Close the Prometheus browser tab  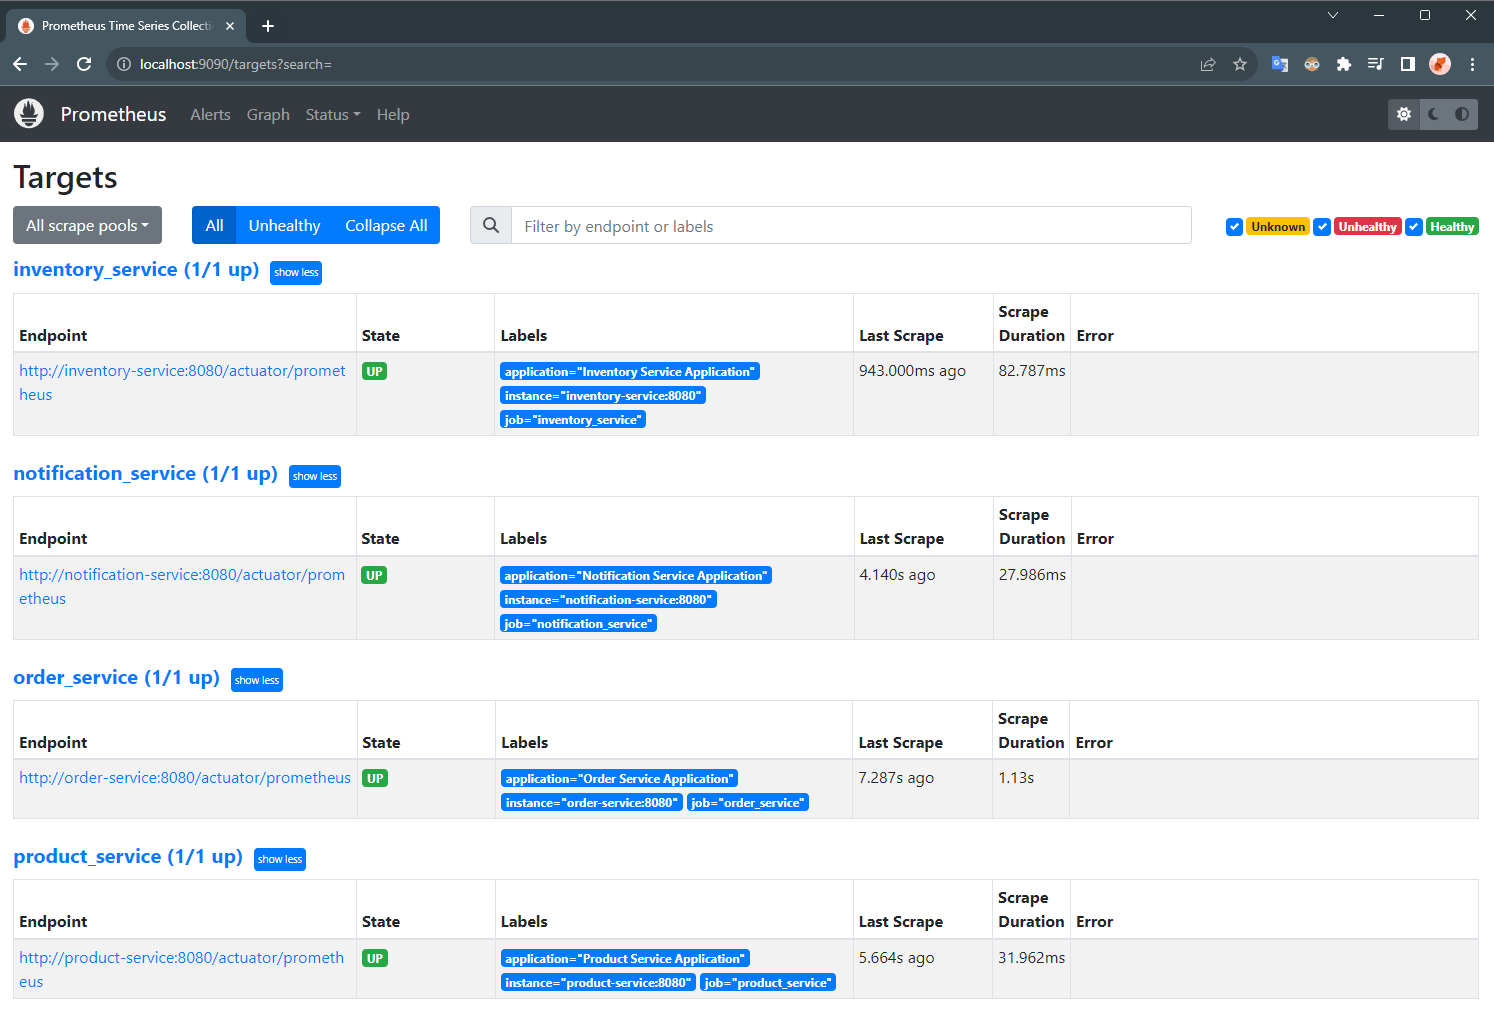(230, 26)
